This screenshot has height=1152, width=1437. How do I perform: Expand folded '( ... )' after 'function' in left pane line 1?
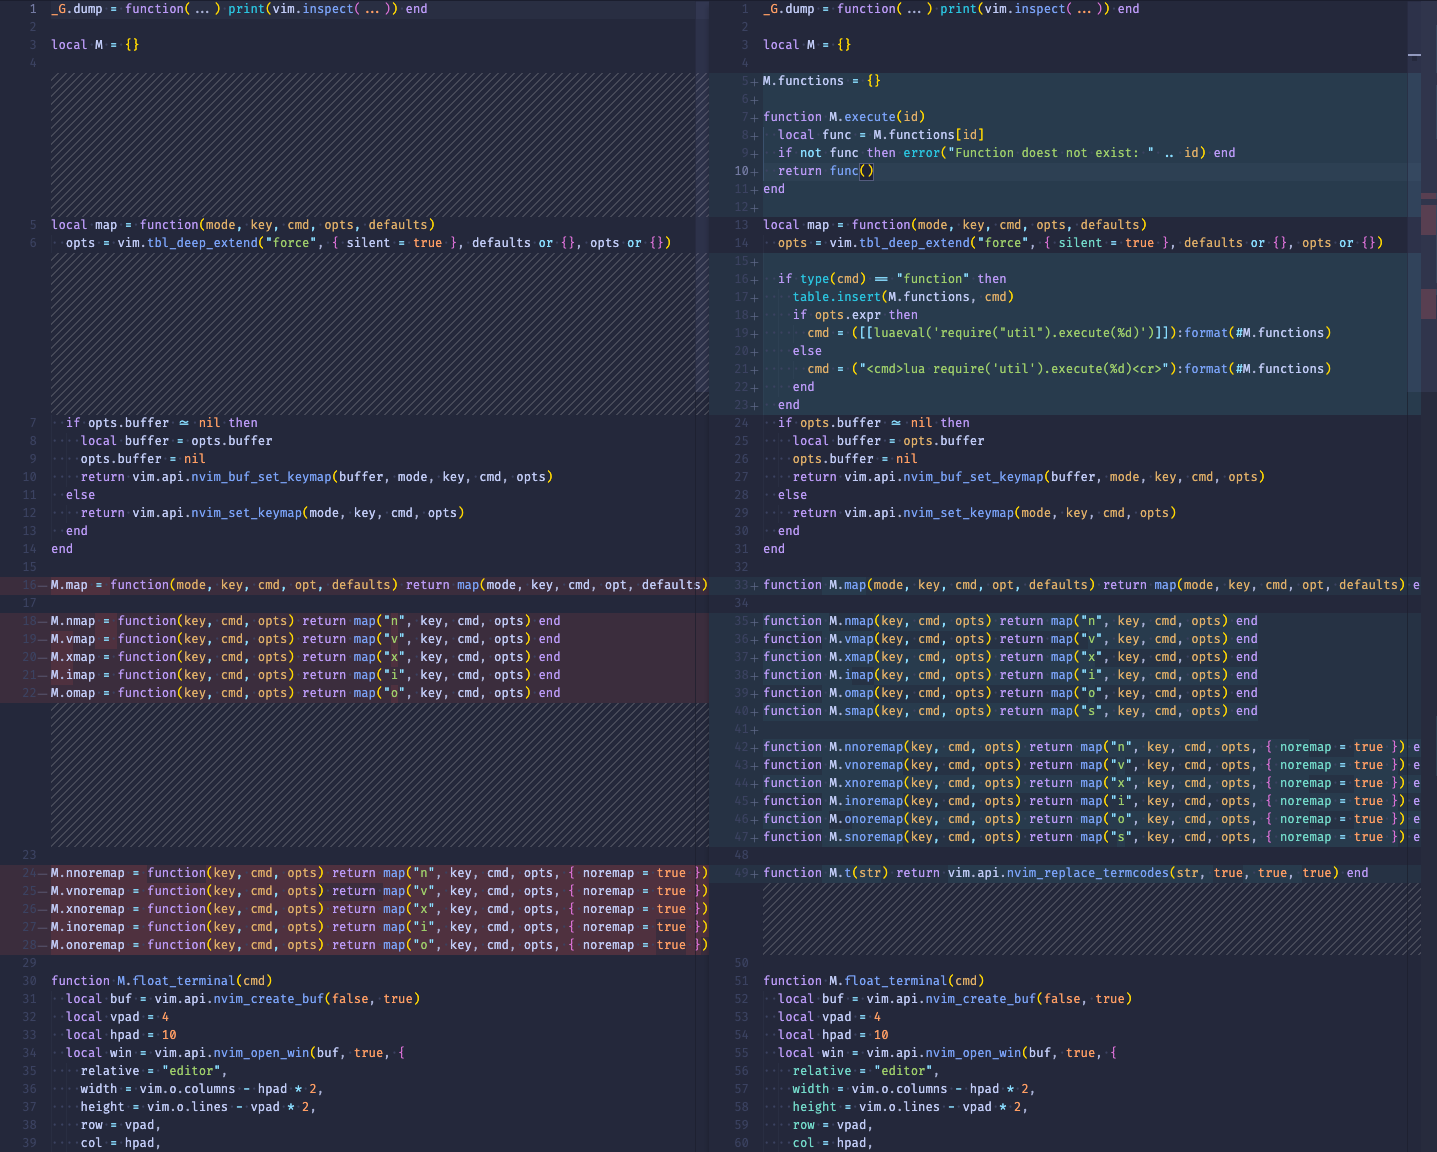[x=202, y=9]
